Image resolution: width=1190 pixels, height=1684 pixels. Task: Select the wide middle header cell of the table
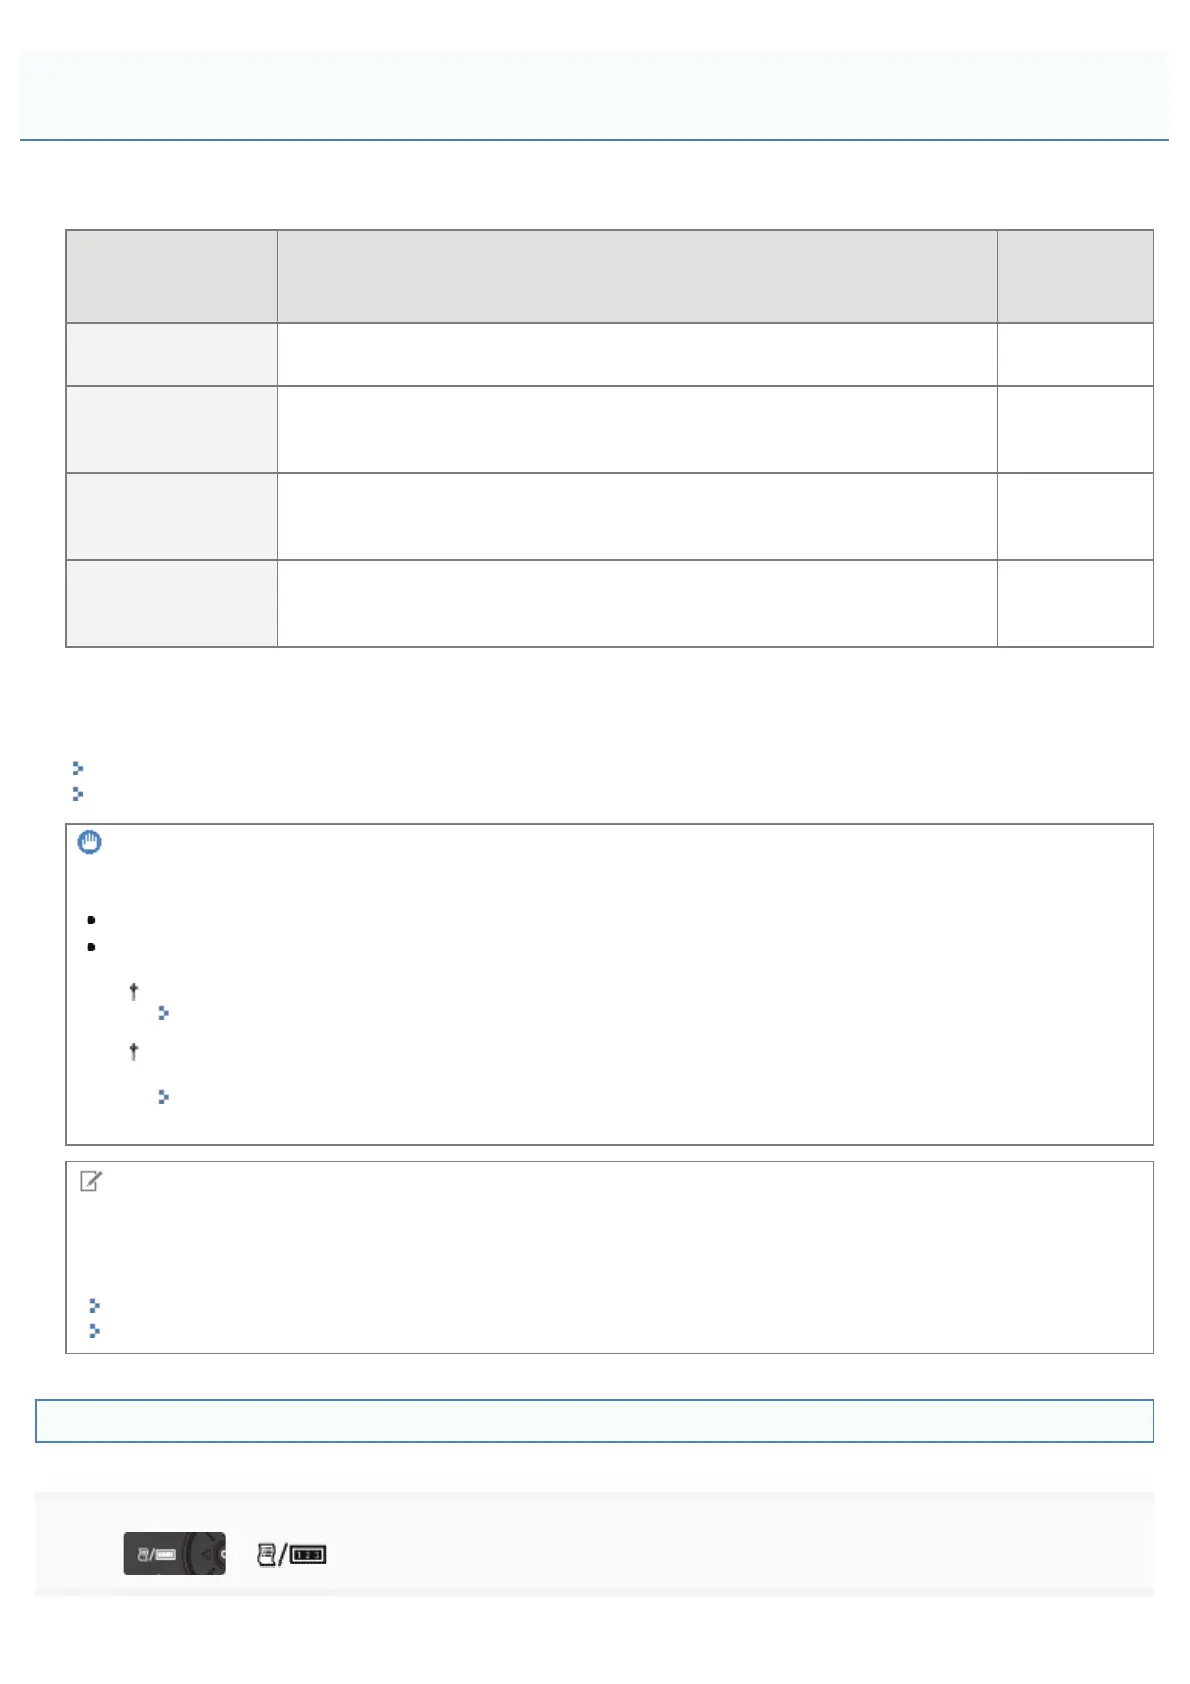point(637,276)
